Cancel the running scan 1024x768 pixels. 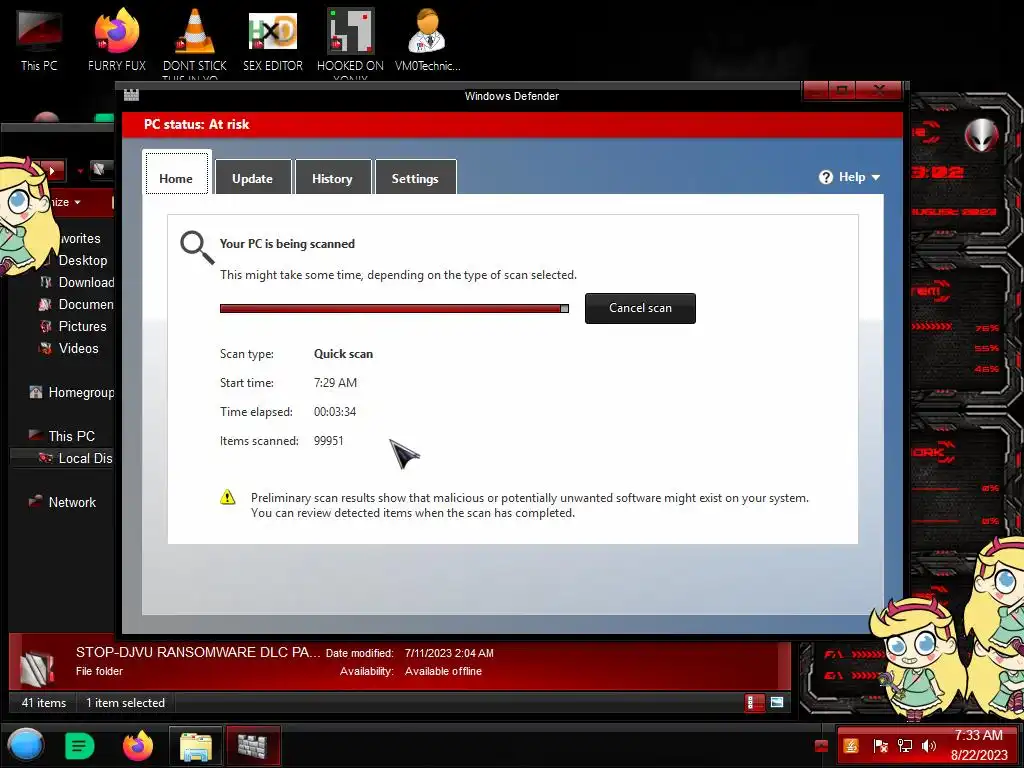tap(640, 308)
